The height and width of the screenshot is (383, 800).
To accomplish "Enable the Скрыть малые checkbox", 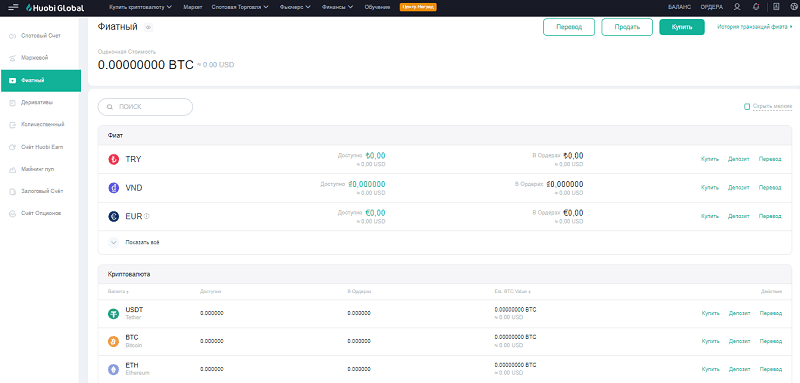I will [x=747, y=107].
